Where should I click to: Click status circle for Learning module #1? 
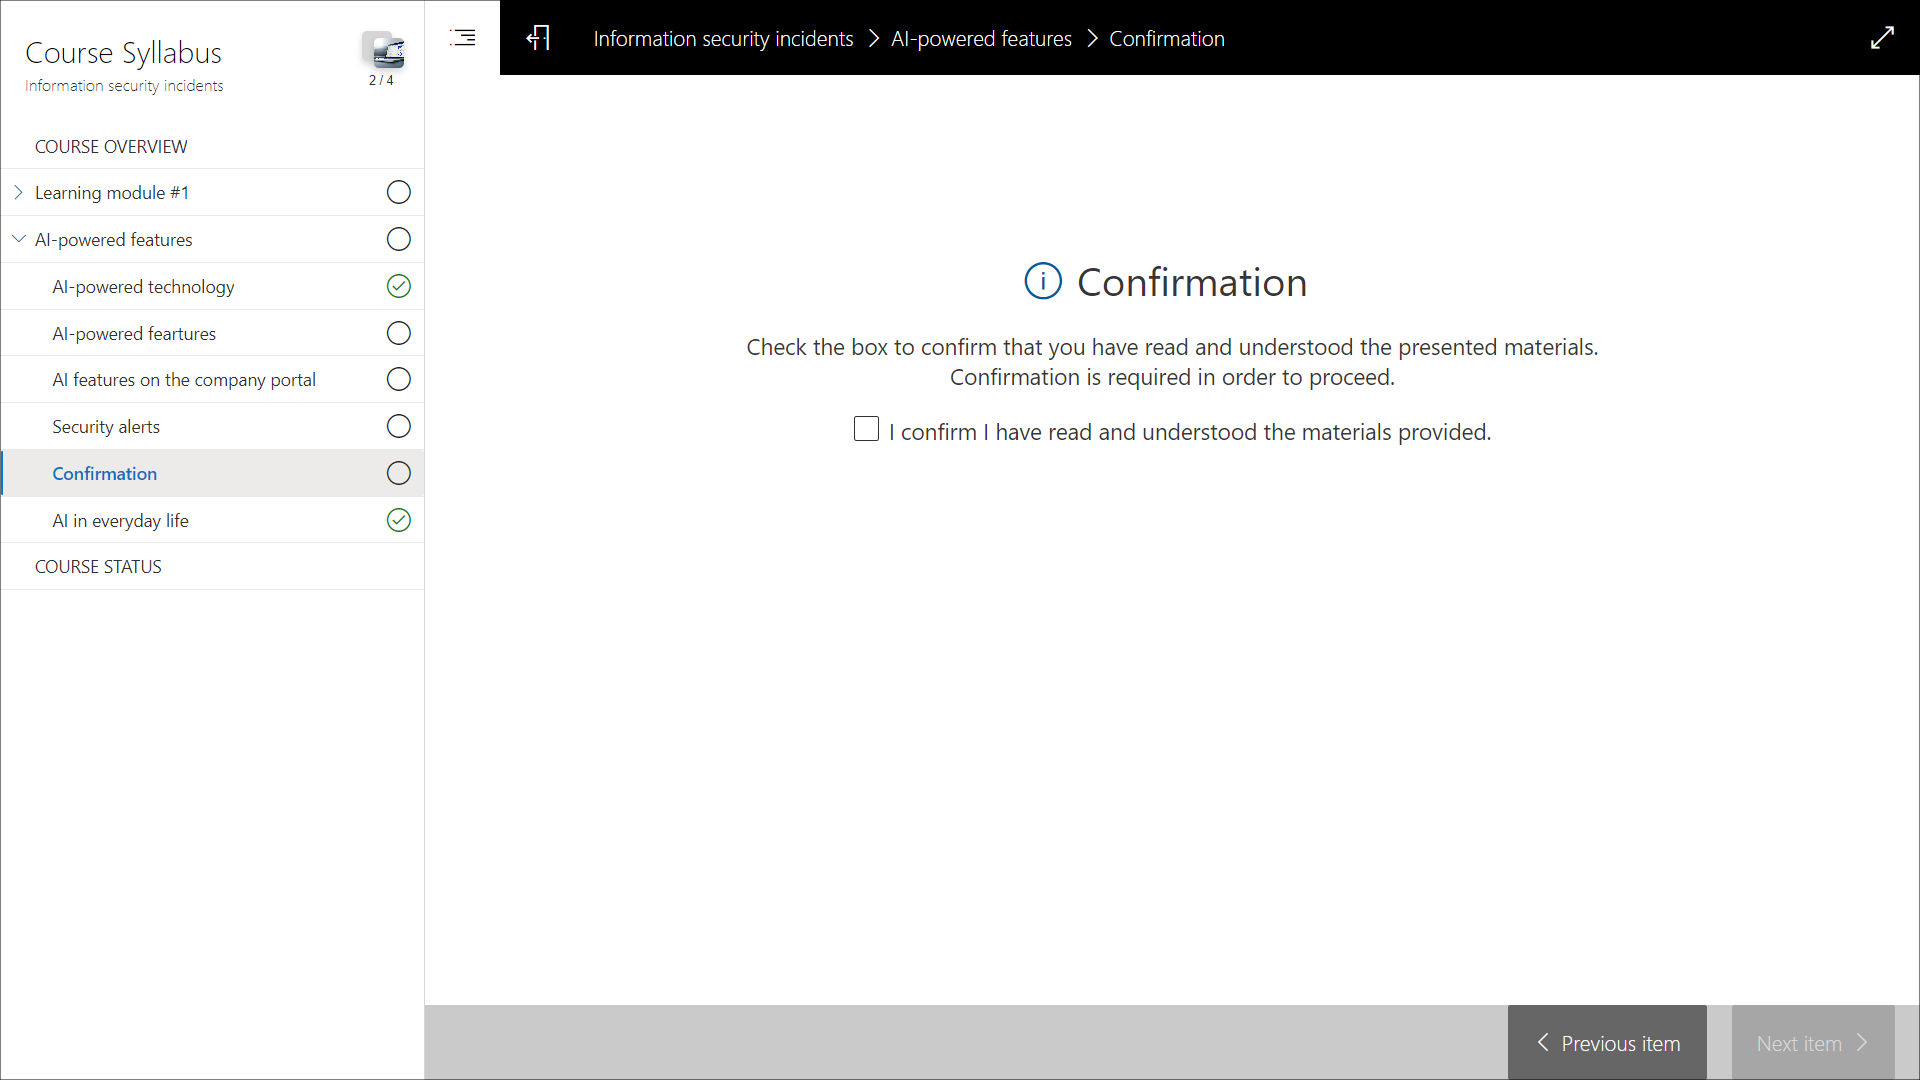tap(398, 193)
